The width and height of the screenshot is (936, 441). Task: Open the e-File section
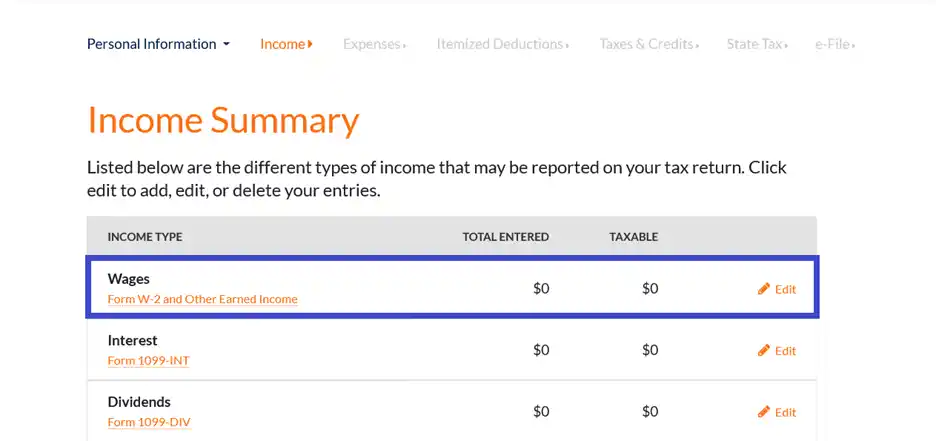click(x=835, y=44)
